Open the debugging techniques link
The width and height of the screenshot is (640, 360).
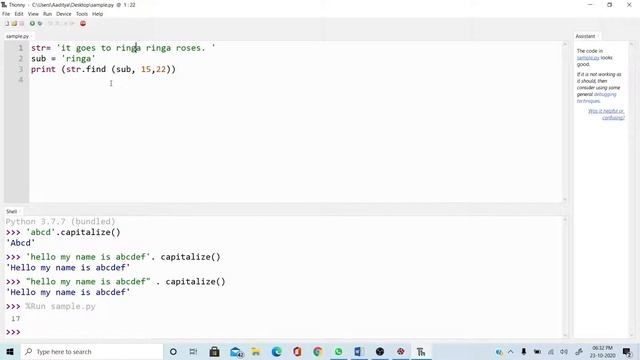click(597, 98)
